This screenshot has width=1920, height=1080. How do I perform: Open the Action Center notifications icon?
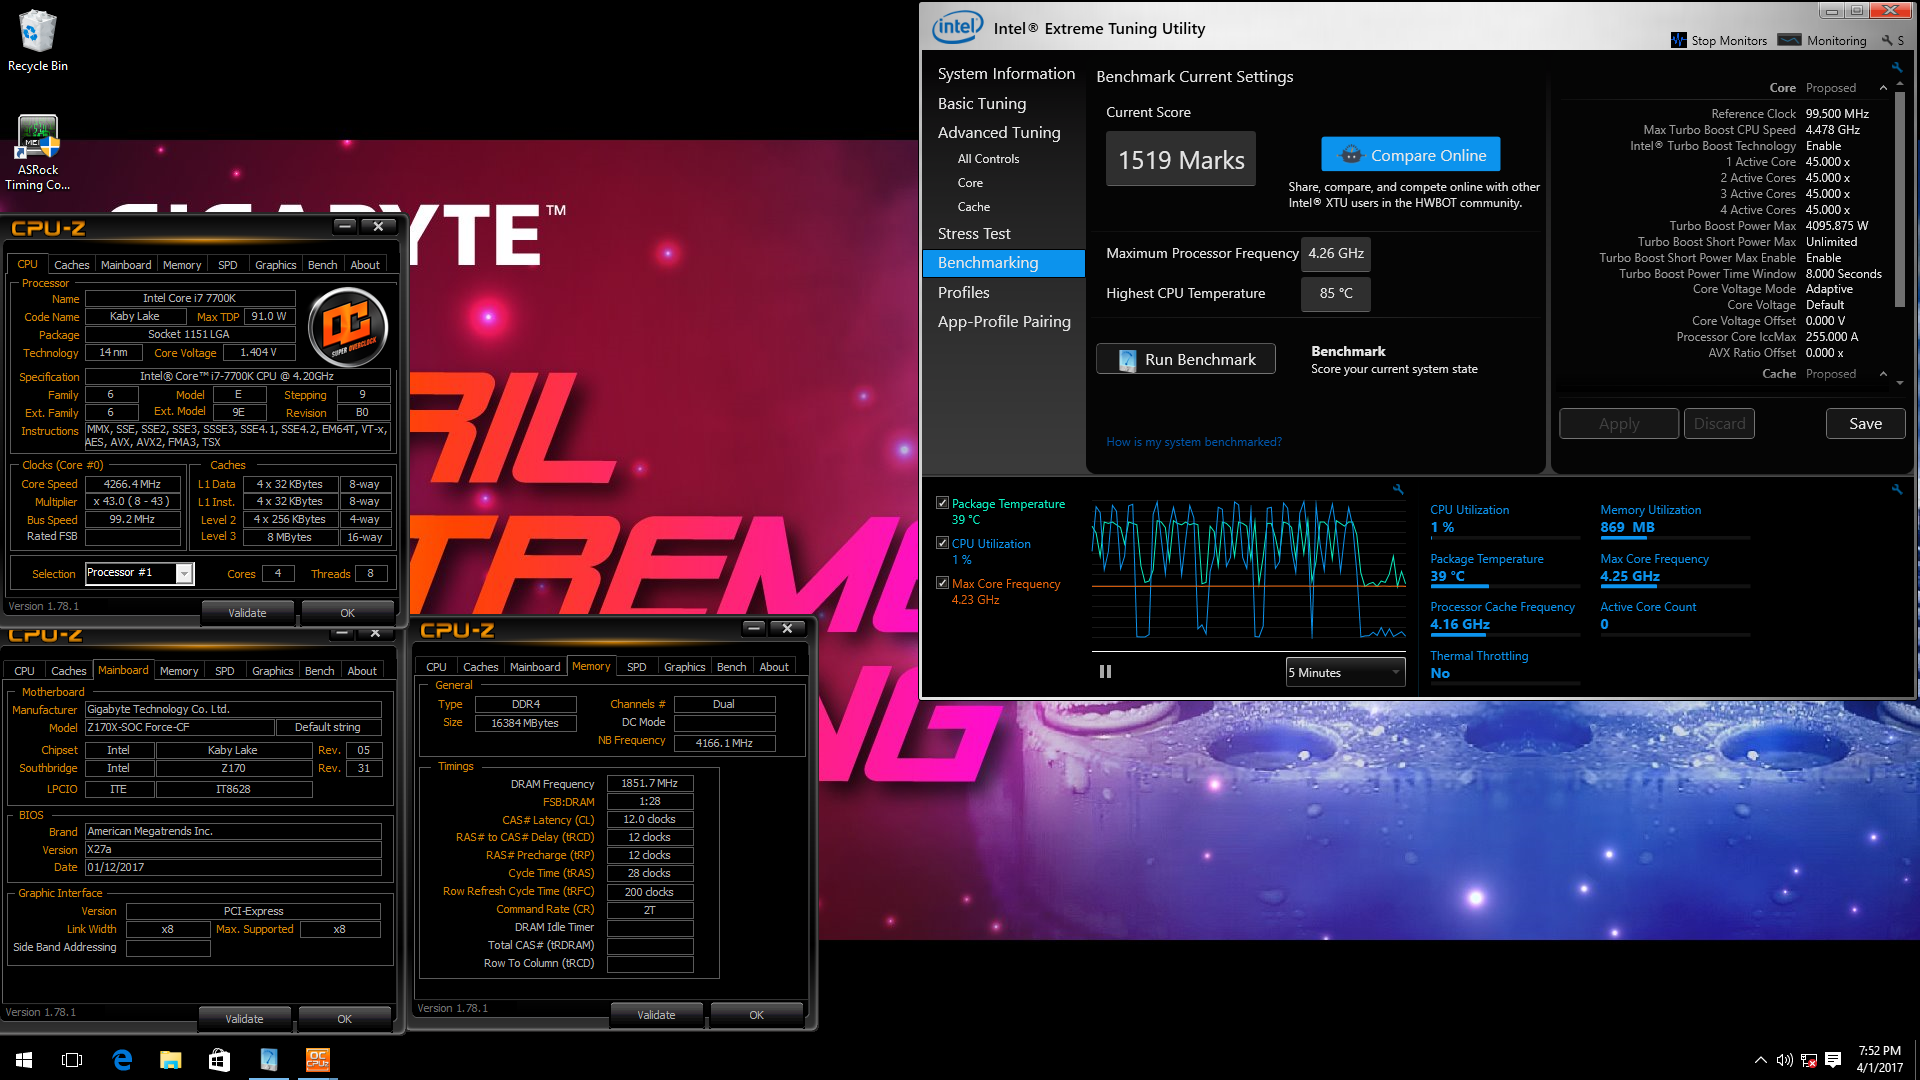click(x=1833, y=1060)
